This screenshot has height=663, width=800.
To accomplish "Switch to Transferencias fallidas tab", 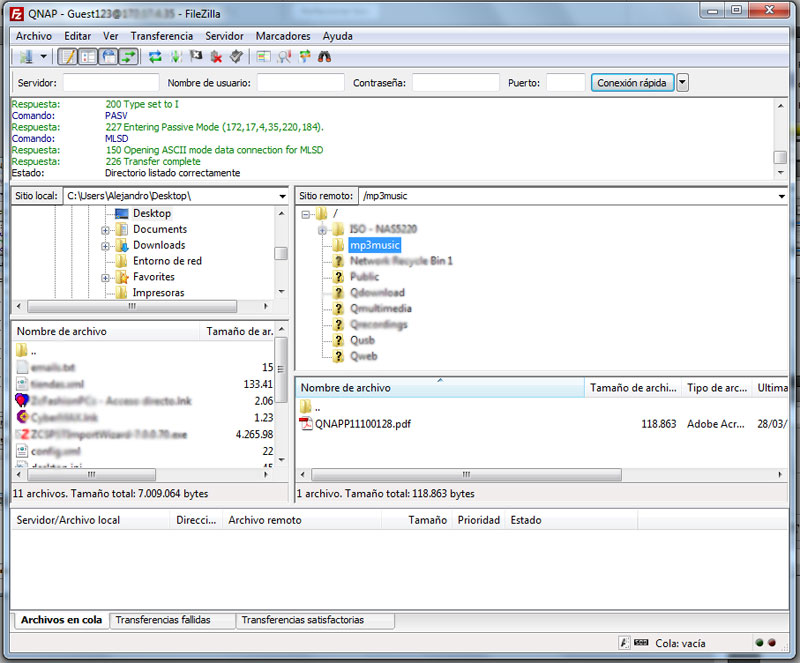I will point(163,621).
